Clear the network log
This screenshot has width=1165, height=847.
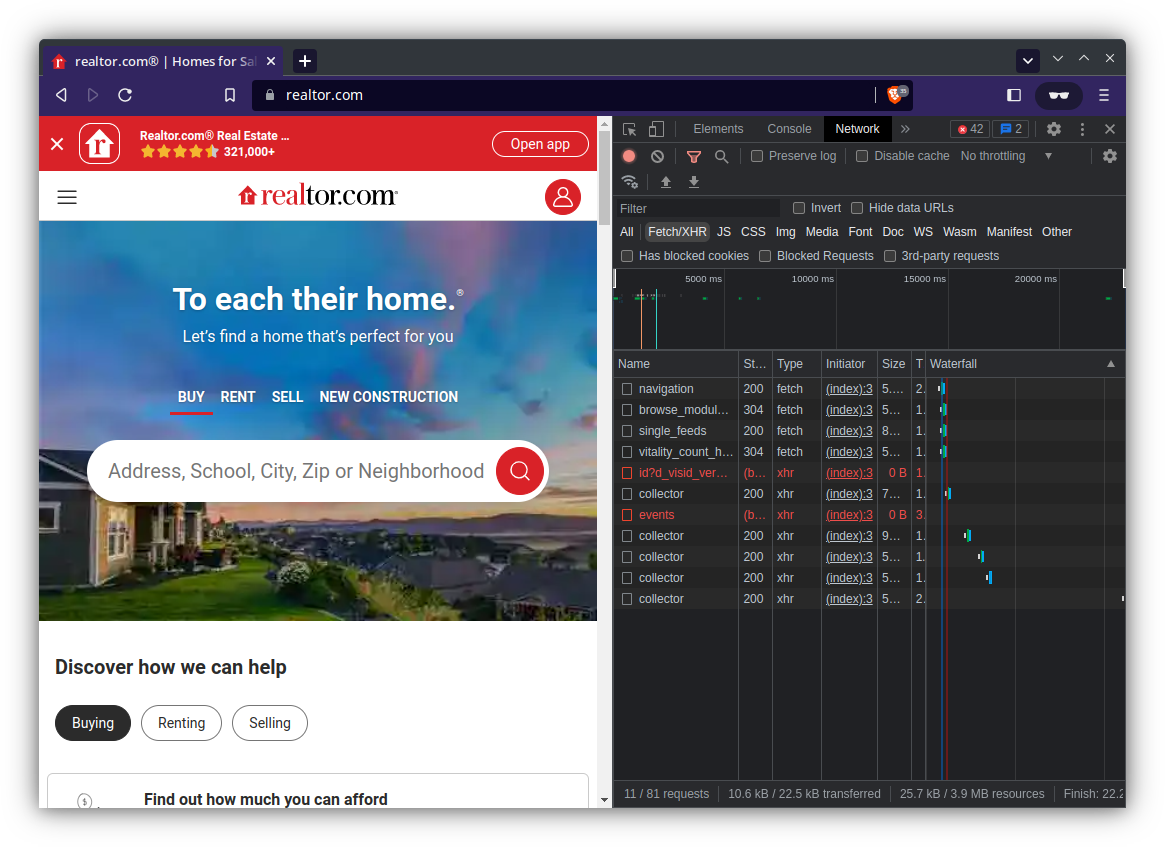tap(657, 156)
